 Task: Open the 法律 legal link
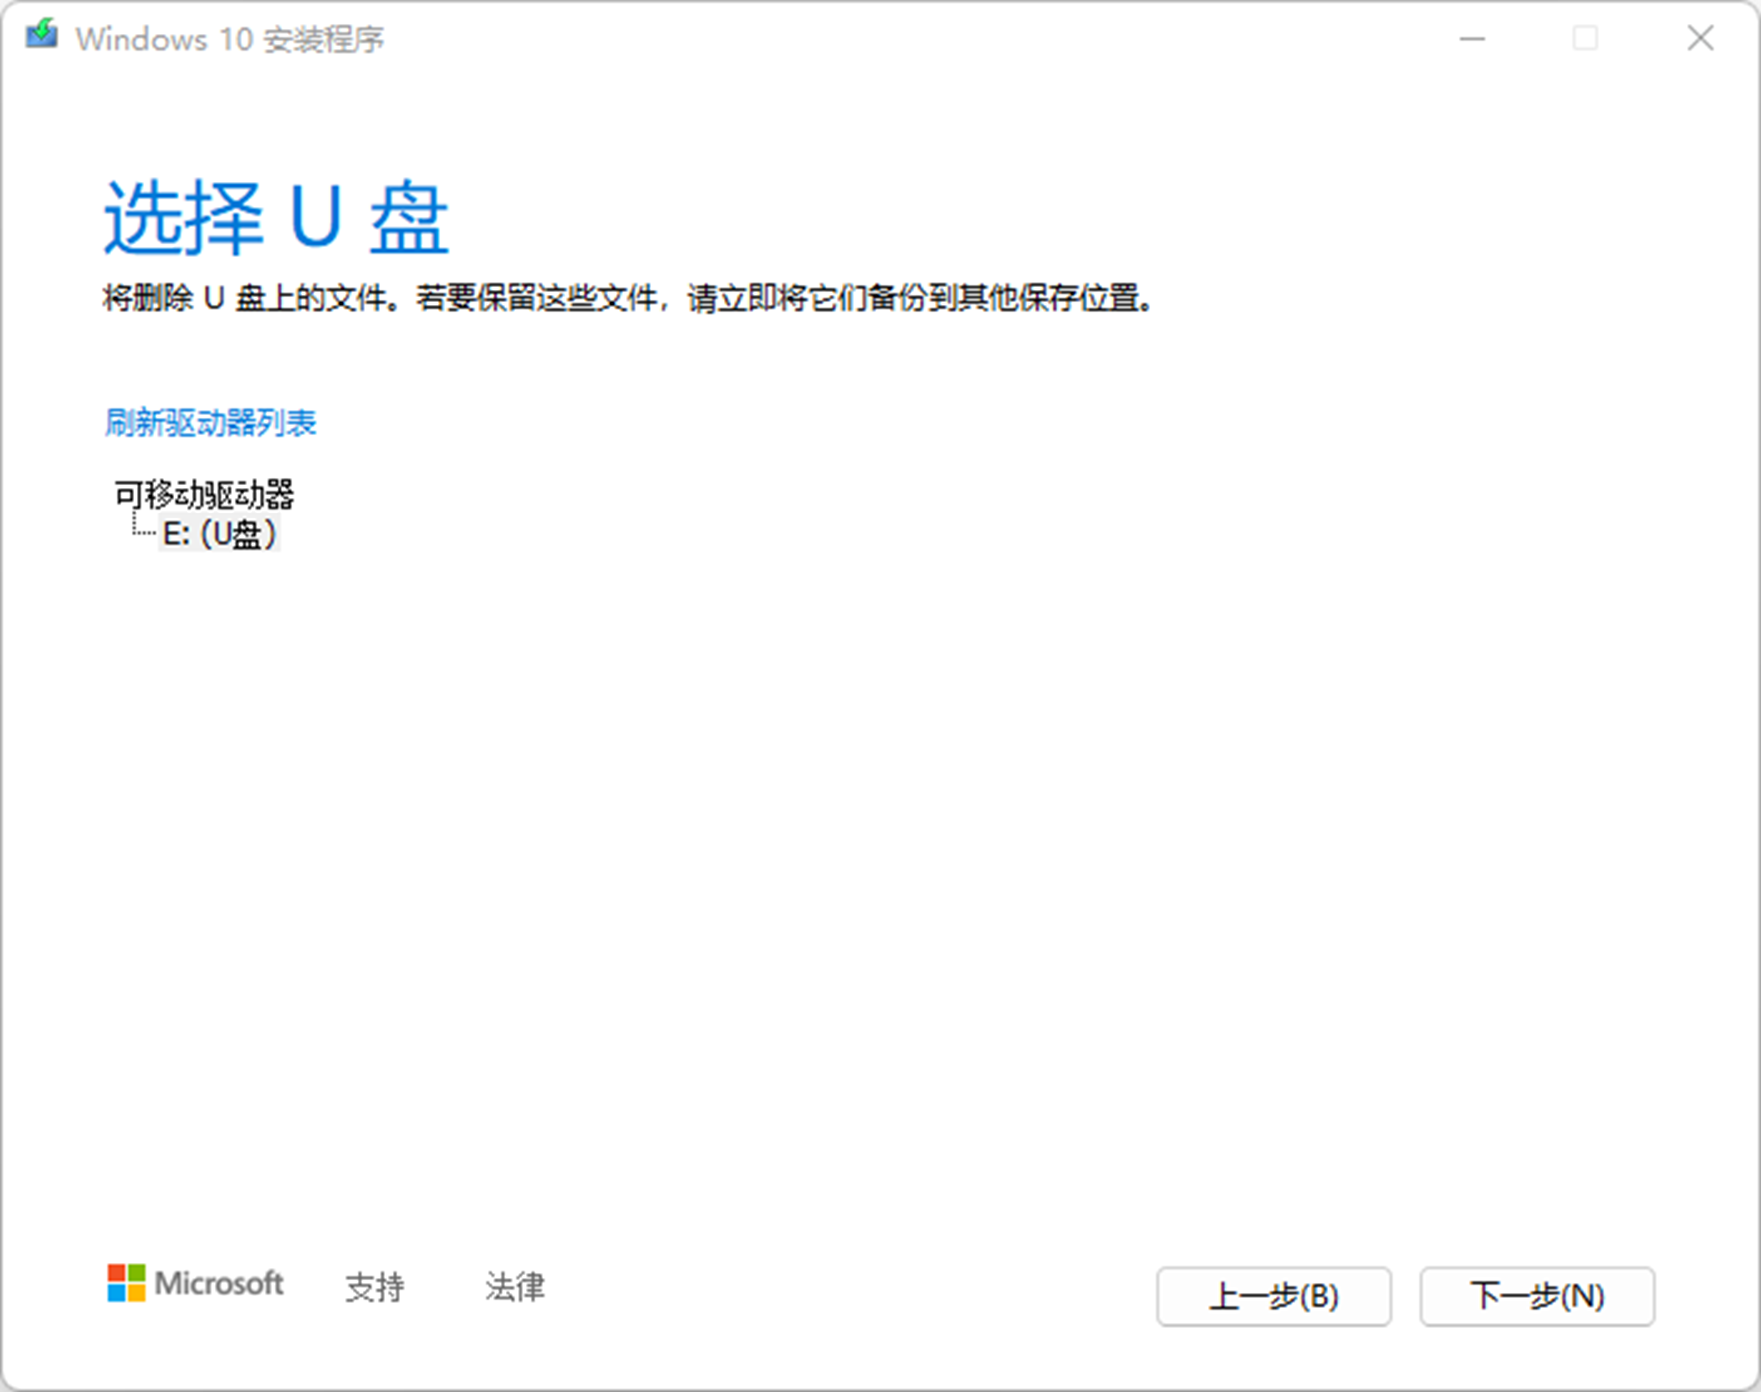(x=515, y=1287)
